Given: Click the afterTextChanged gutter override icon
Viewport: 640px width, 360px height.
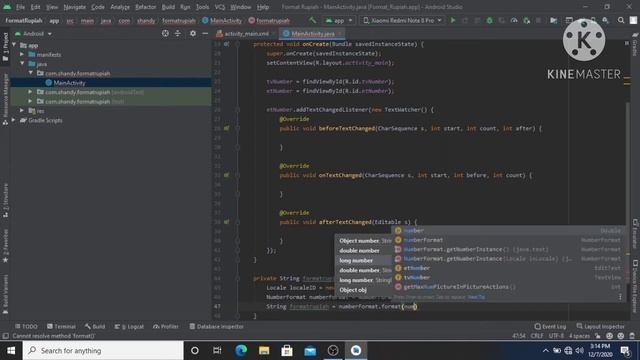Looking at the screenshot, I should [x=227, y=222].
